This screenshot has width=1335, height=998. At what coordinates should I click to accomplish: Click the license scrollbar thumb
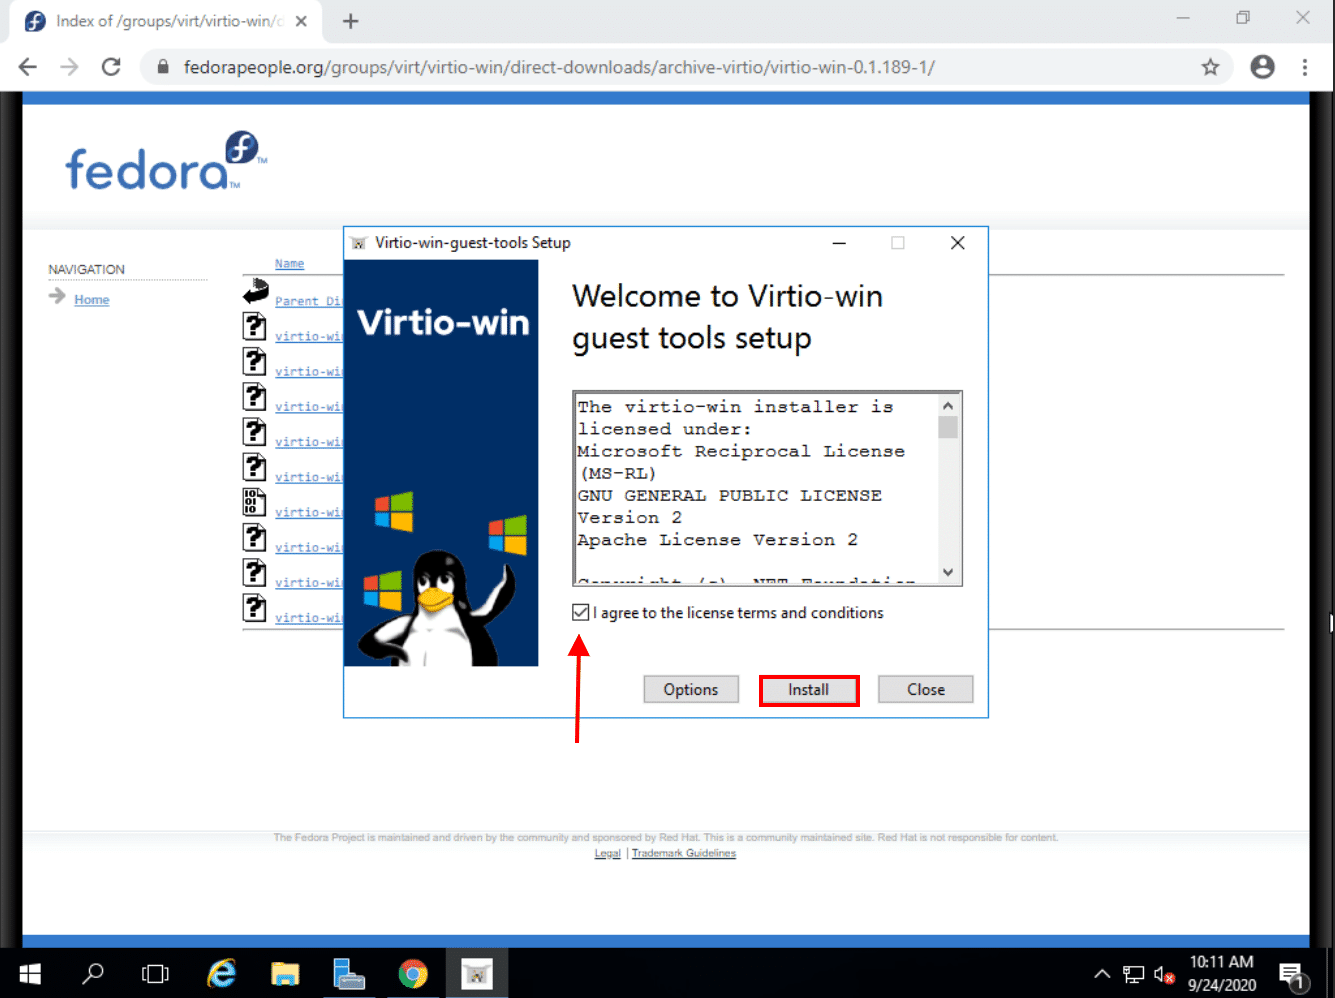948,427
